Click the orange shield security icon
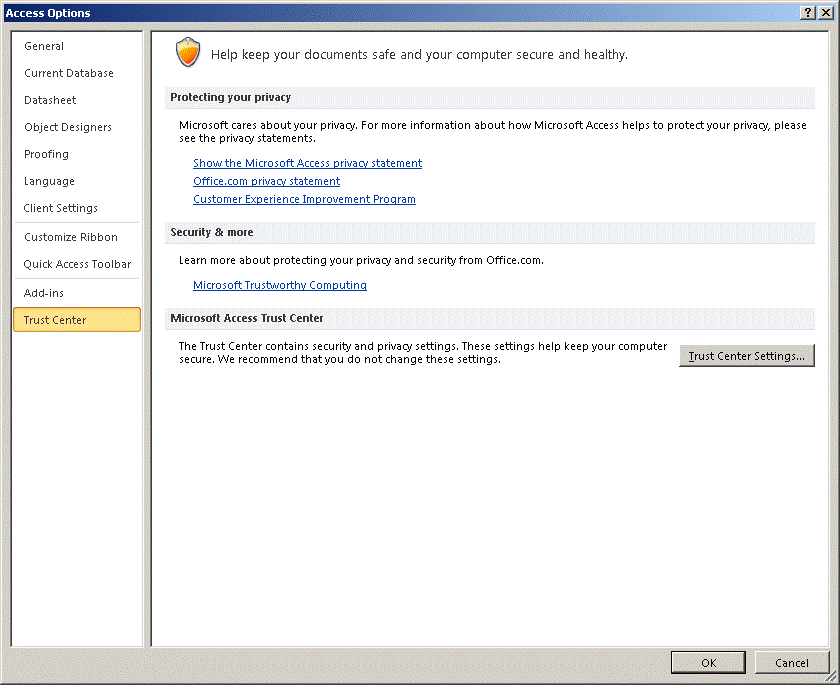The height and width of the screenshot is (685, 840). 188,52
